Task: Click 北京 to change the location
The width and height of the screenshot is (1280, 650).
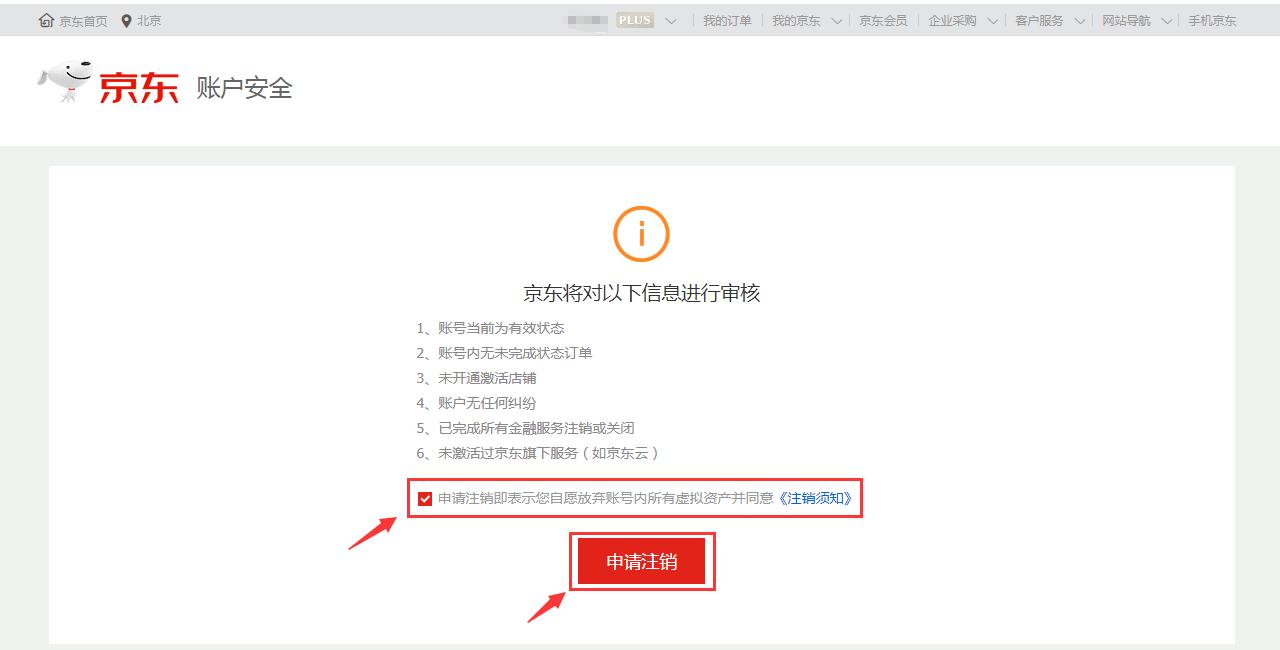Action: 147,18
